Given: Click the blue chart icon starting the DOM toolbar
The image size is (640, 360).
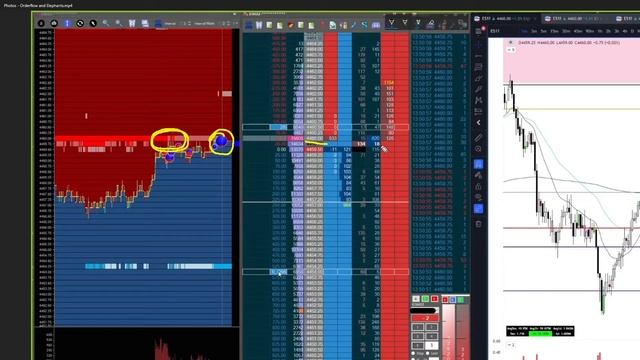Looking at the screenshot, I should tap(249, 25).
